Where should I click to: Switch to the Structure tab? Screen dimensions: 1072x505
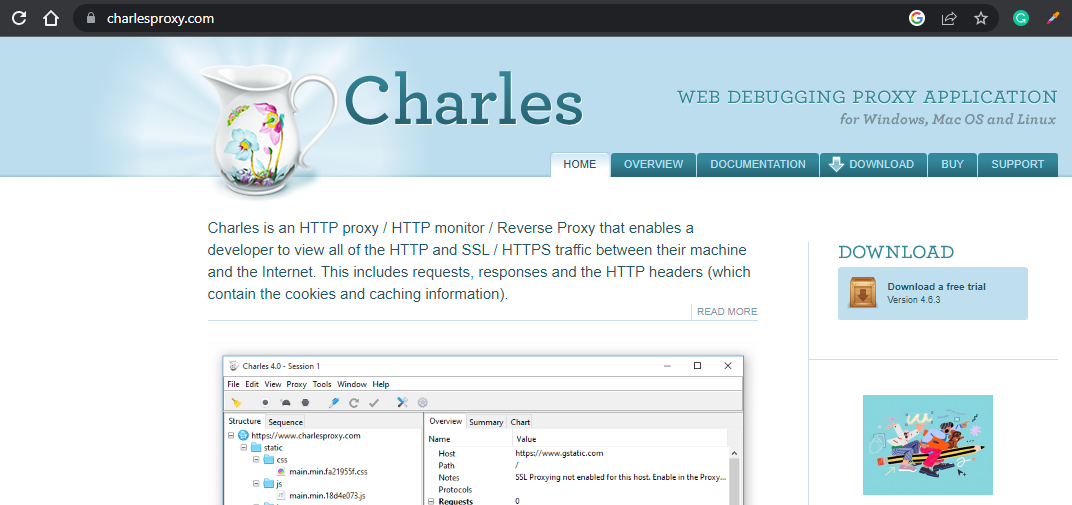[245, 422]
